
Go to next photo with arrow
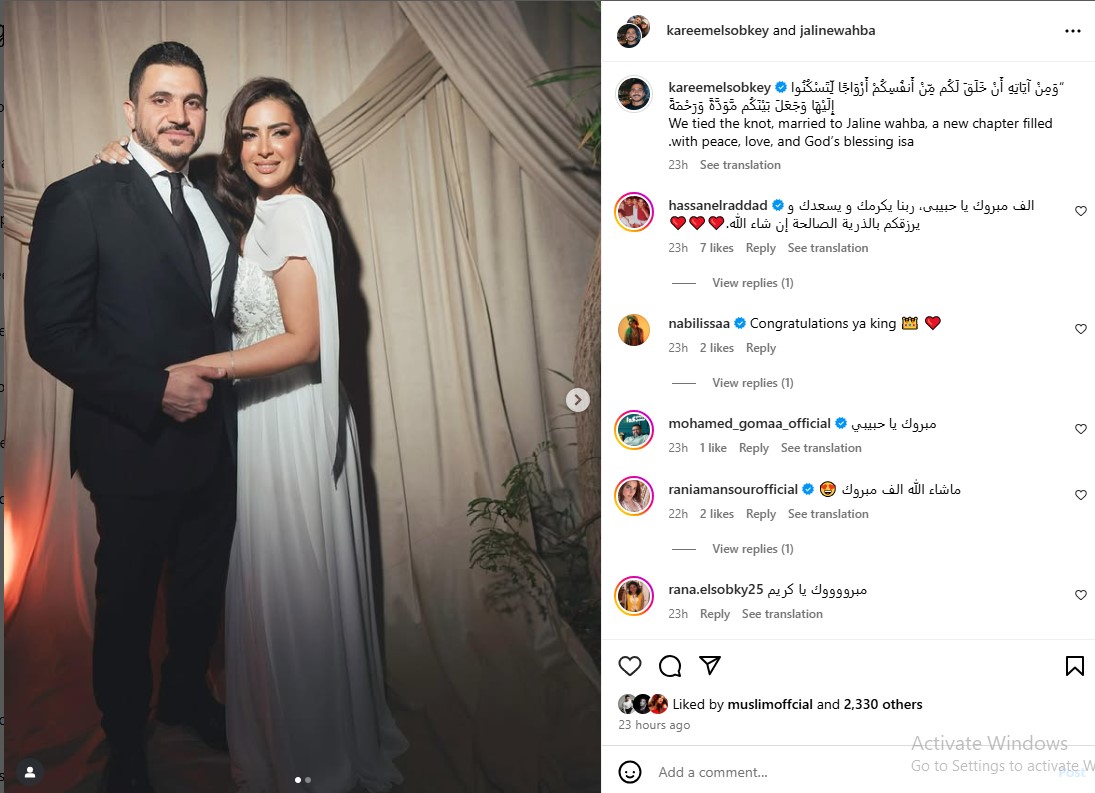(578, 400)
